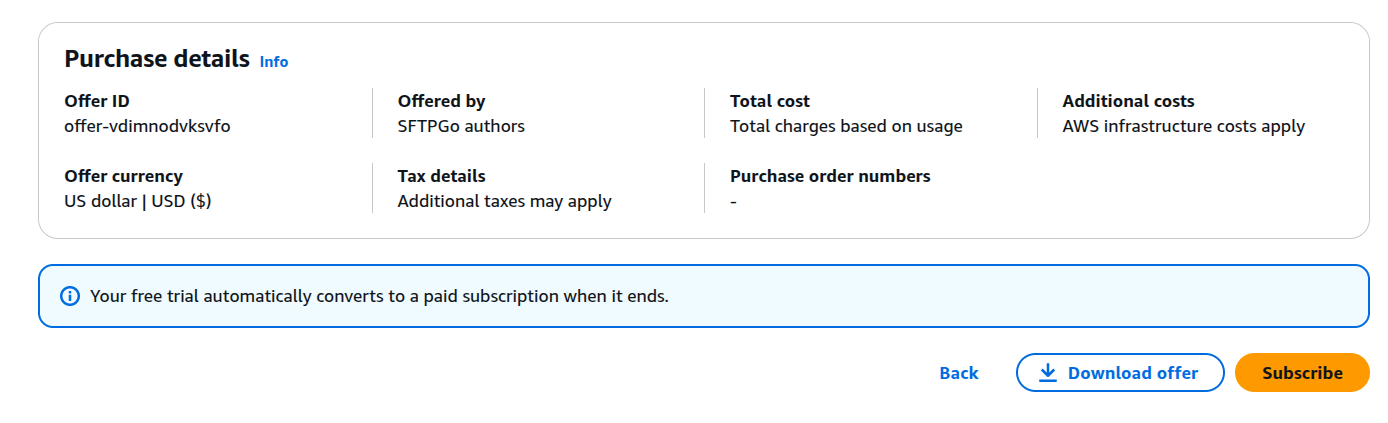Click the US dollar | USD ($) value
The width and height of the screenshot is (1388, 423).
tap(138, 201)
